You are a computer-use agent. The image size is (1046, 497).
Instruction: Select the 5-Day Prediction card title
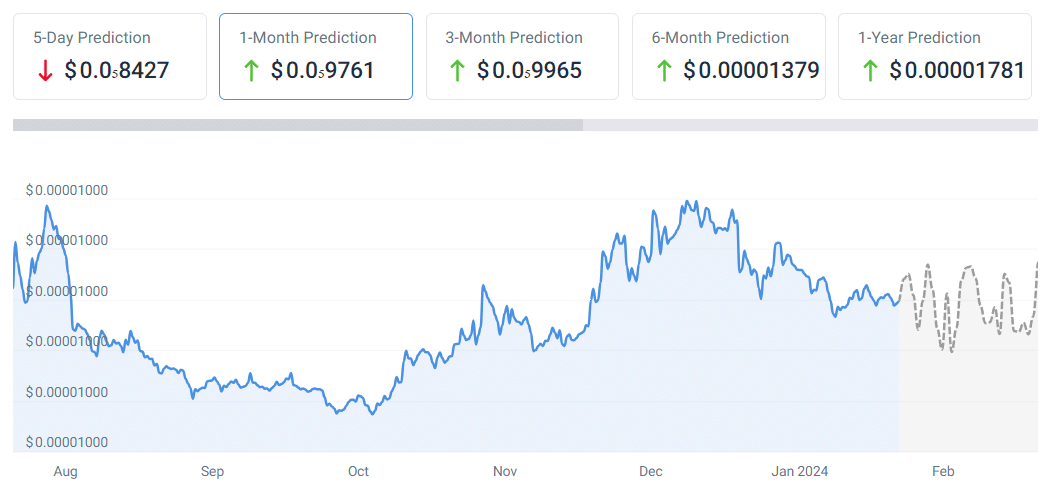(x=92, y=38)
